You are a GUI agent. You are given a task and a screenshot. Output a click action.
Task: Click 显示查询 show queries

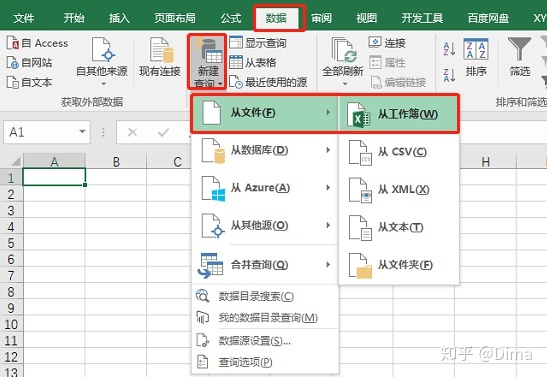[258, 43]
